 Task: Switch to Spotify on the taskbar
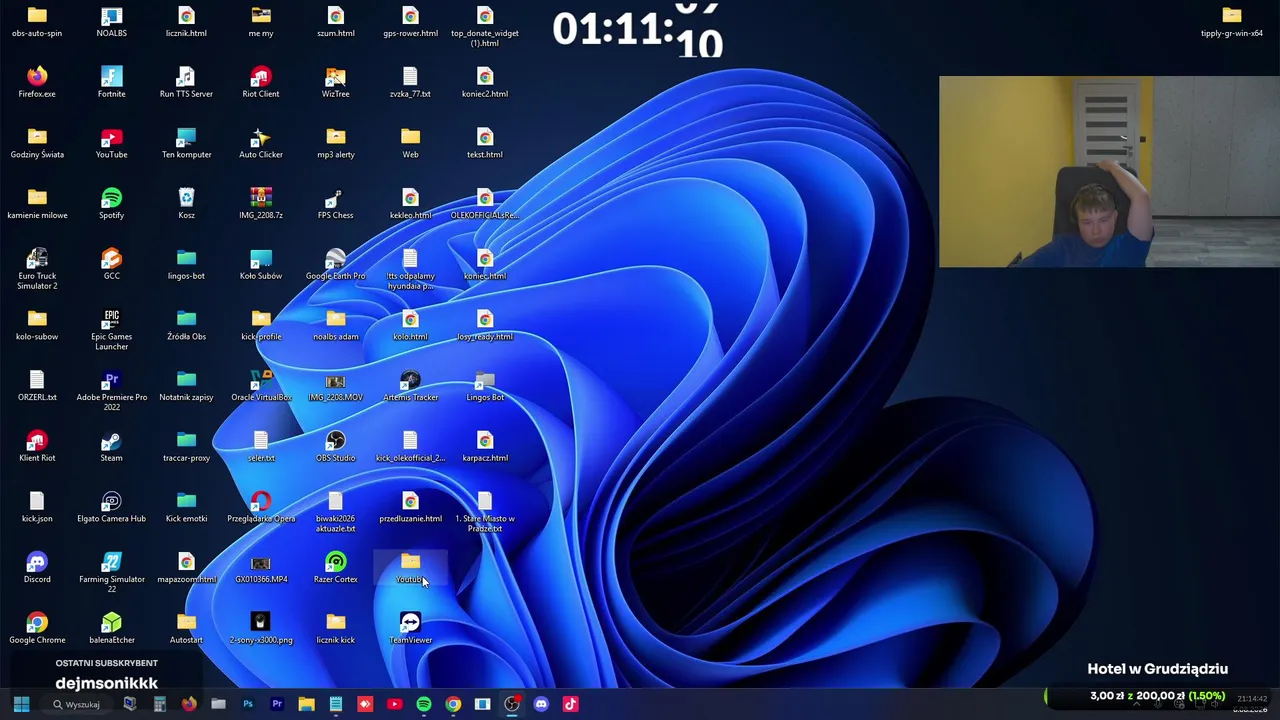click(x=424, y=704)
